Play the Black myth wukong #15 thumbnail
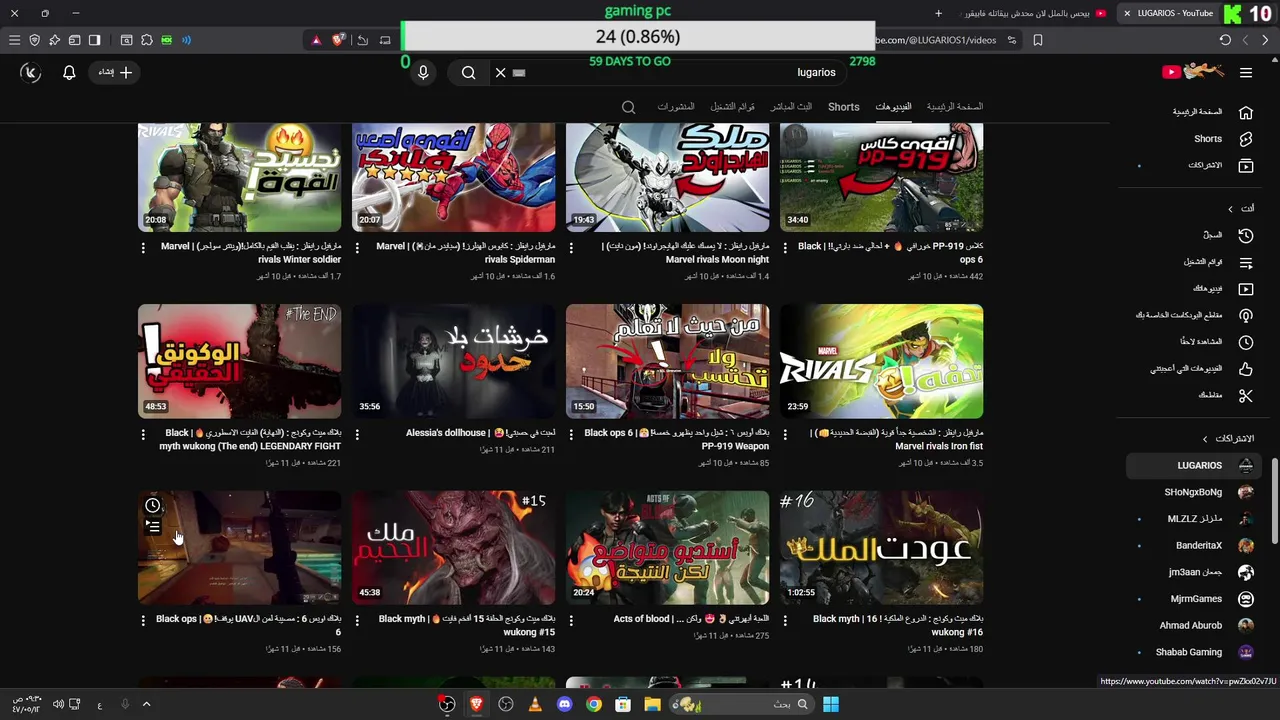The image size is (1280, 720). click(x=453, y=548)
